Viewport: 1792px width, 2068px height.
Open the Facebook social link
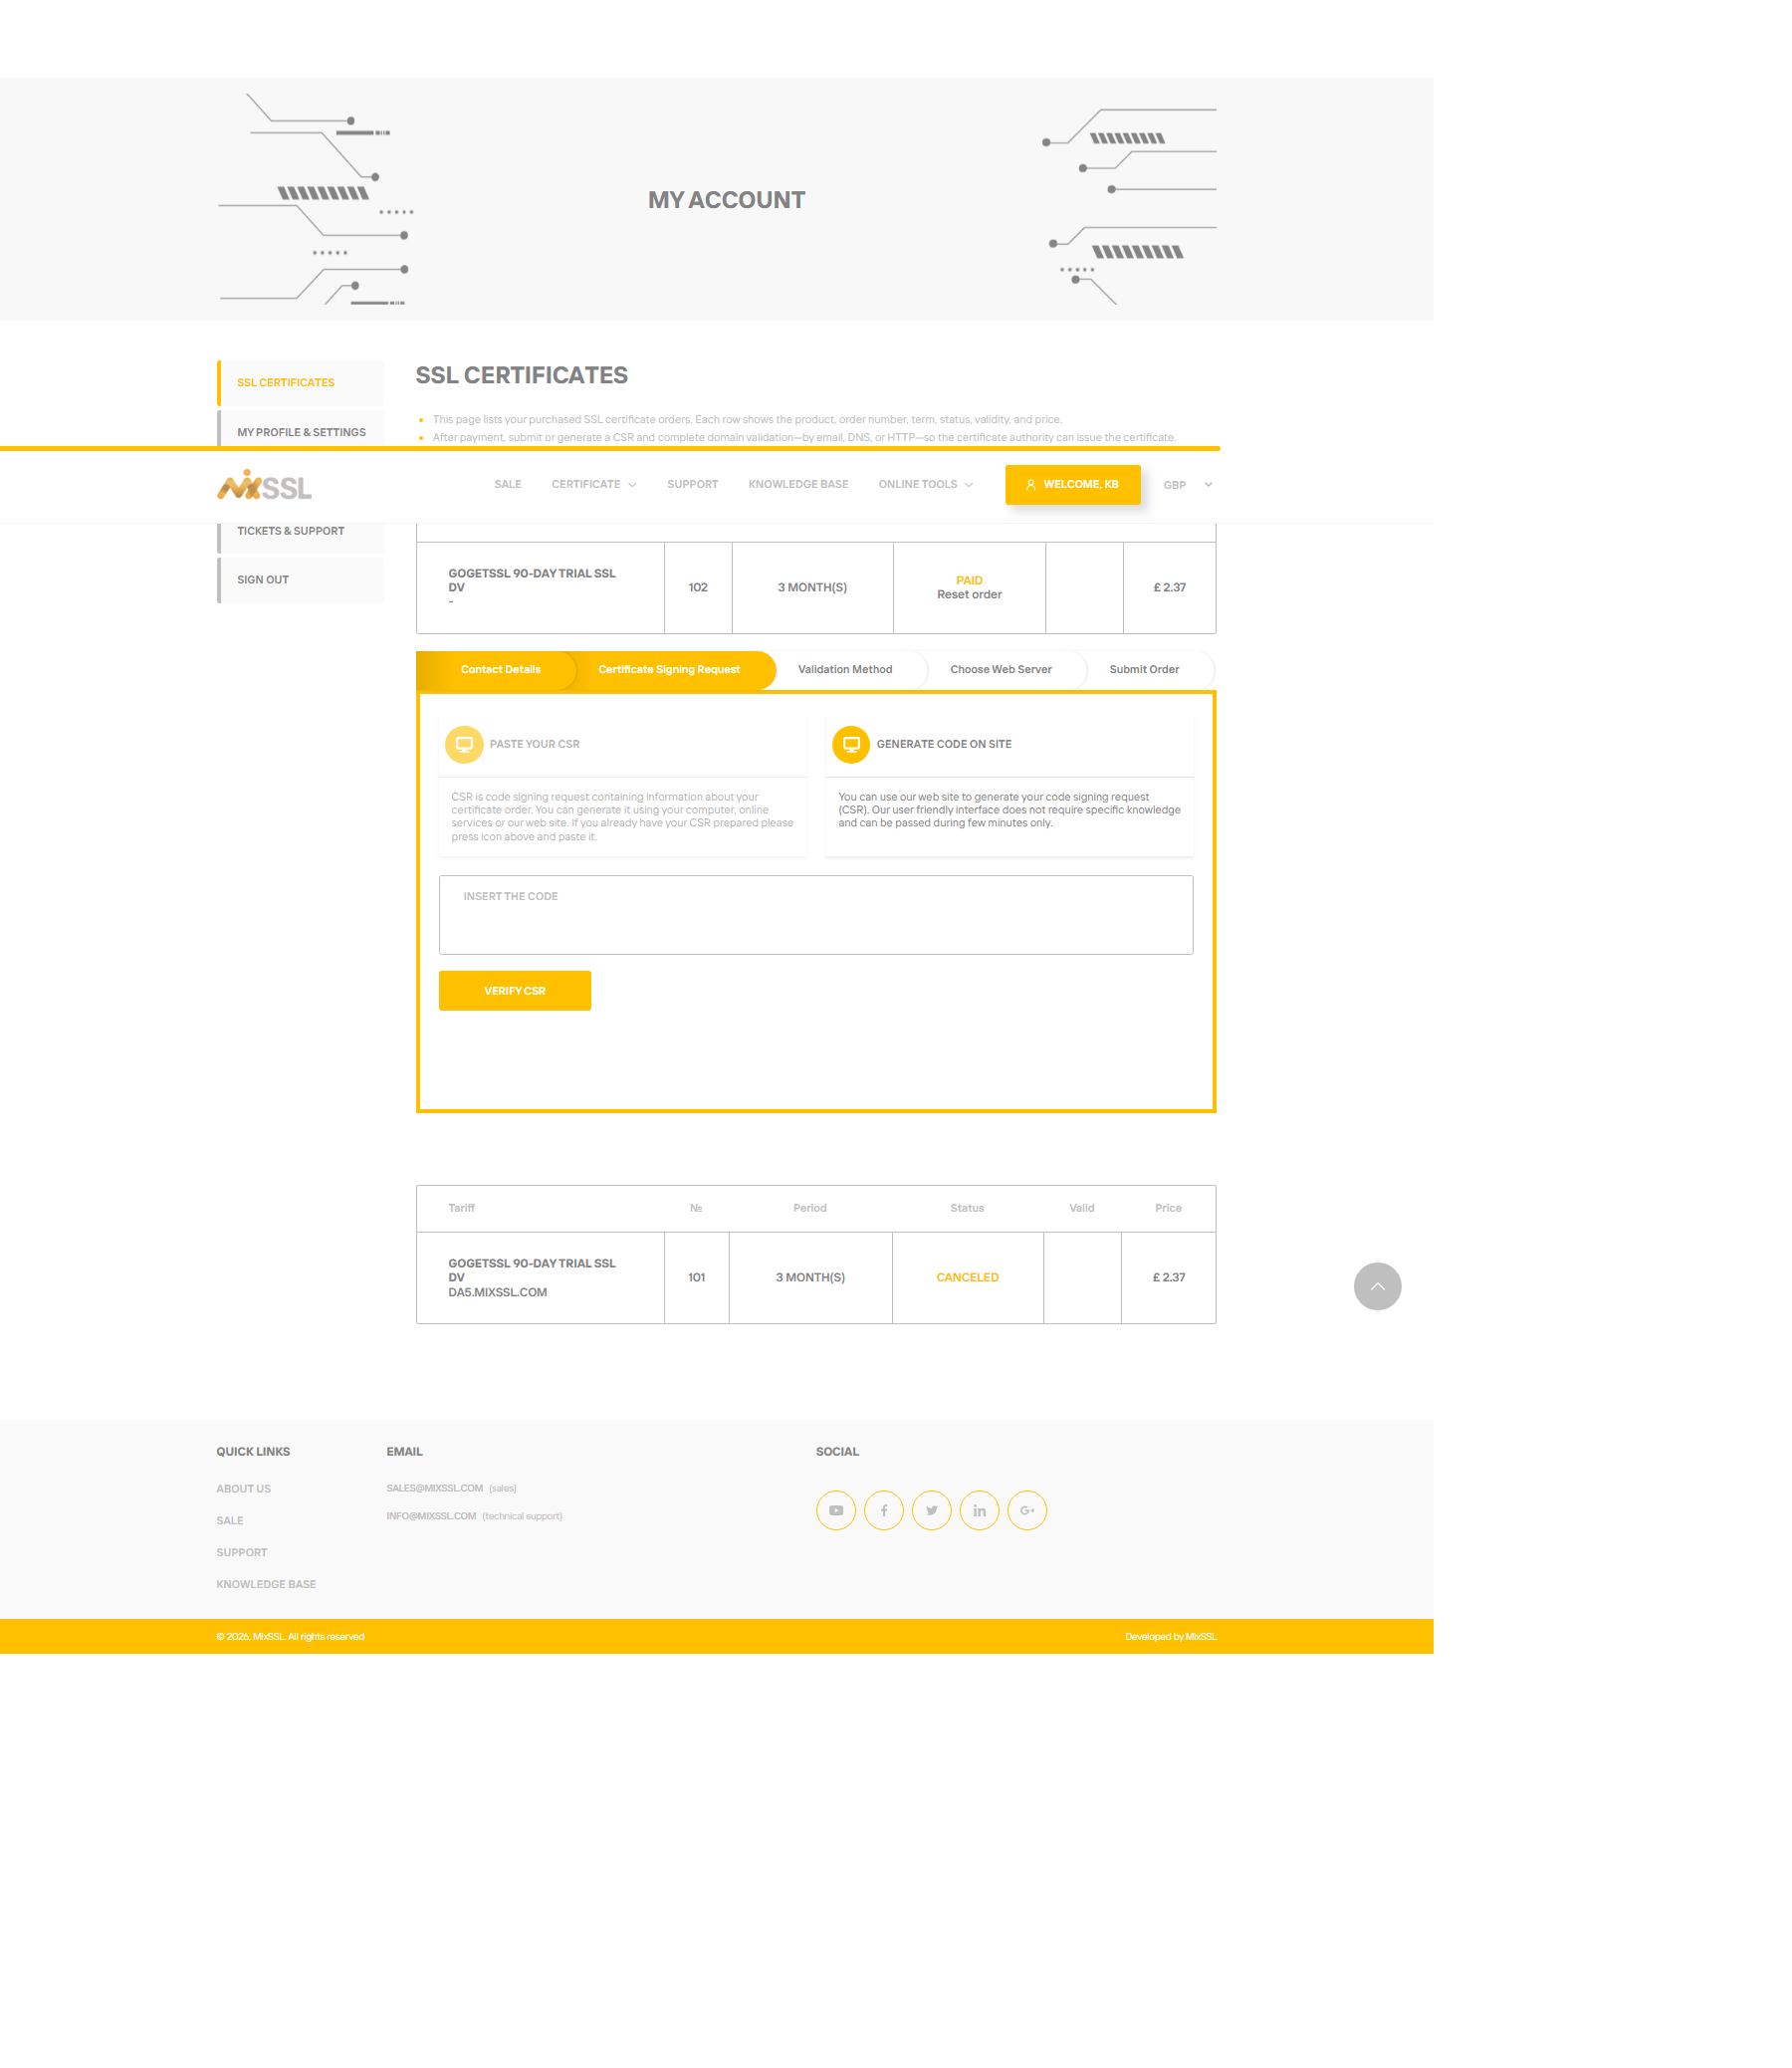[x=884, y=1510]
